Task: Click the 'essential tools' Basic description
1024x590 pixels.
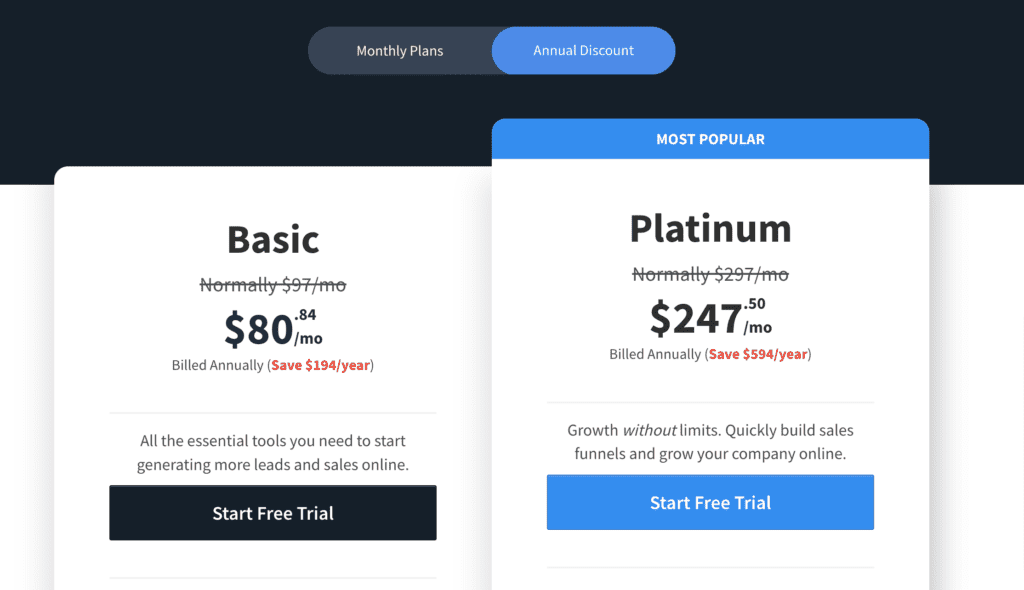Action: click(273, 452)
